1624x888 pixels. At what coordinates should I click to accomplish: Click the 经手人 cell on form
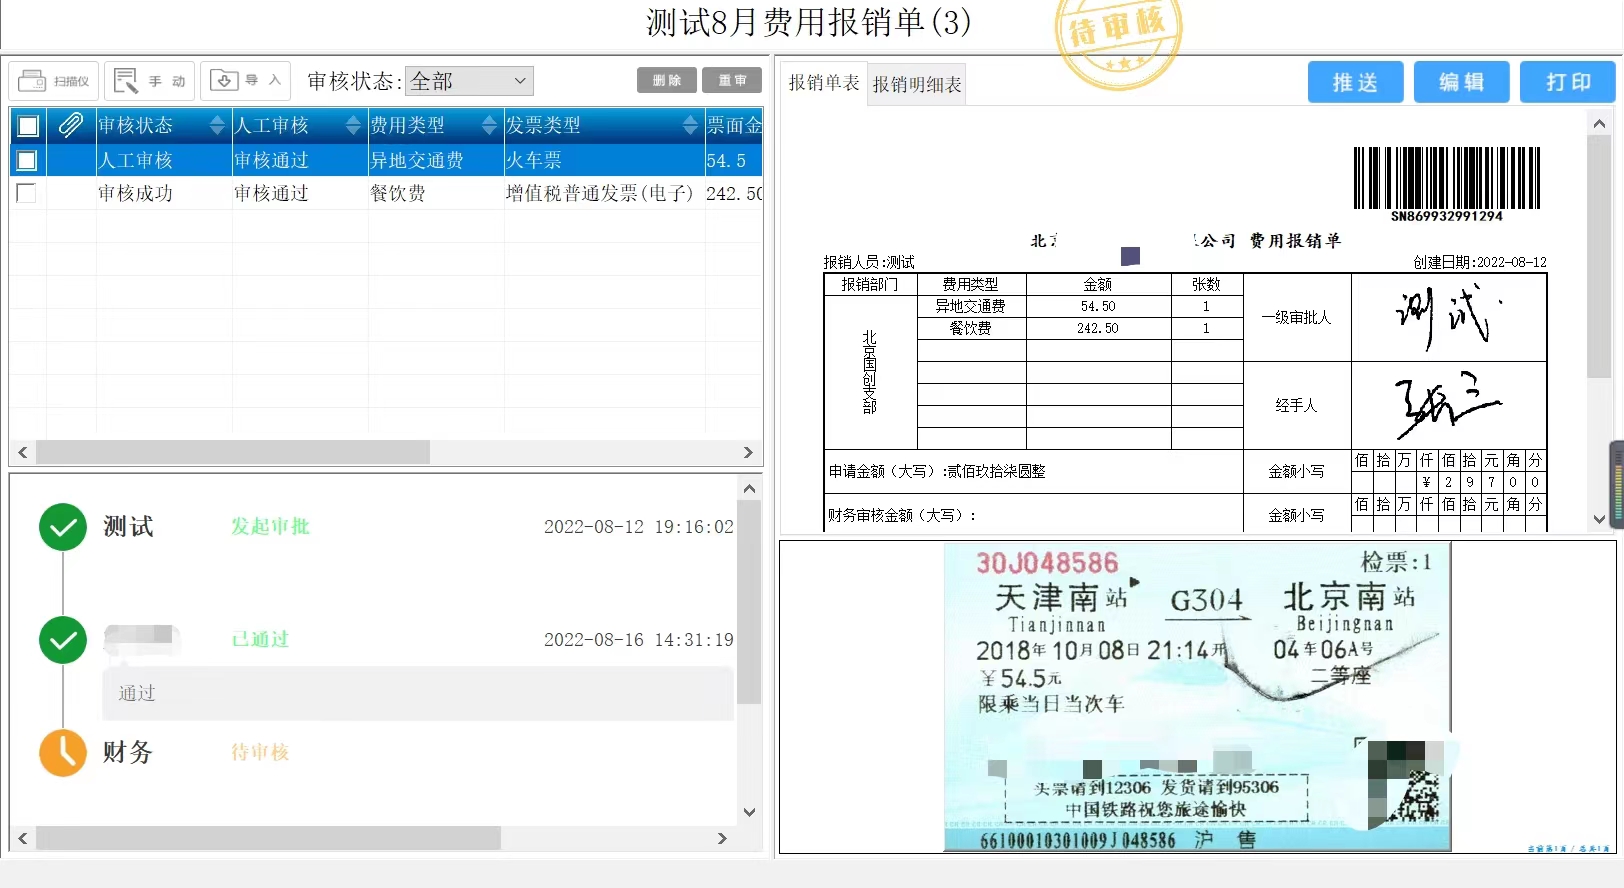click(1297, 405)
